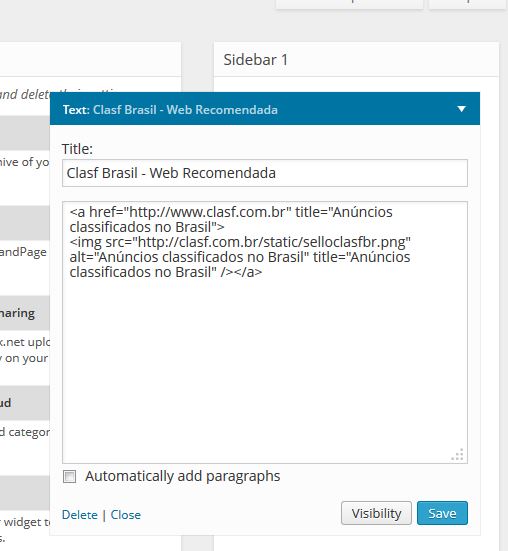Viewport: 508px width, 551px height.
Task: Click the 'Automatically add paragraphs' label
Action: pyautogui.click(x=182, y=476)
